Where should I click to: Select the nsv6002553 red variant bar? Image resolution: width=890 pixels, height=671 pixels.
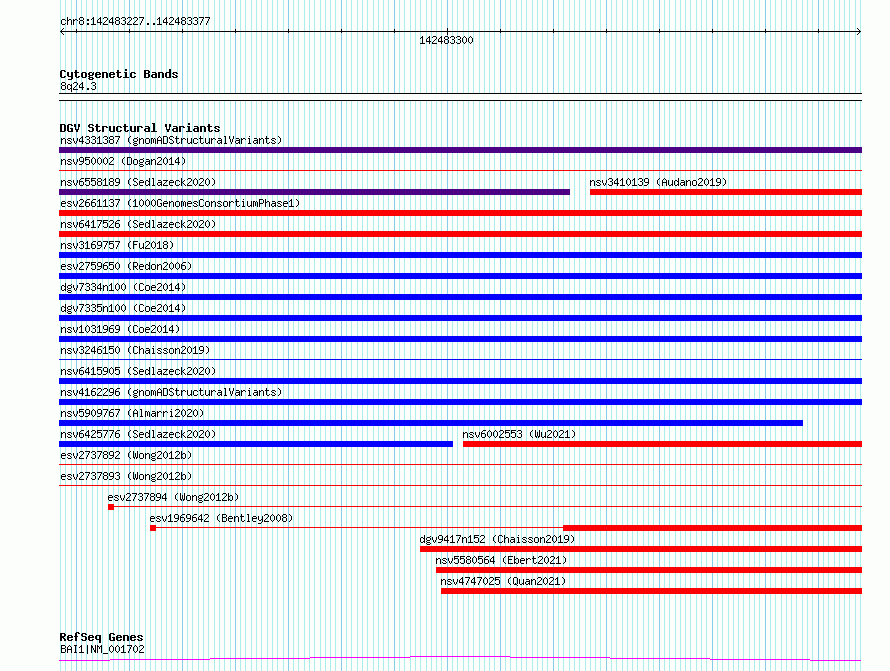(662, 444)
